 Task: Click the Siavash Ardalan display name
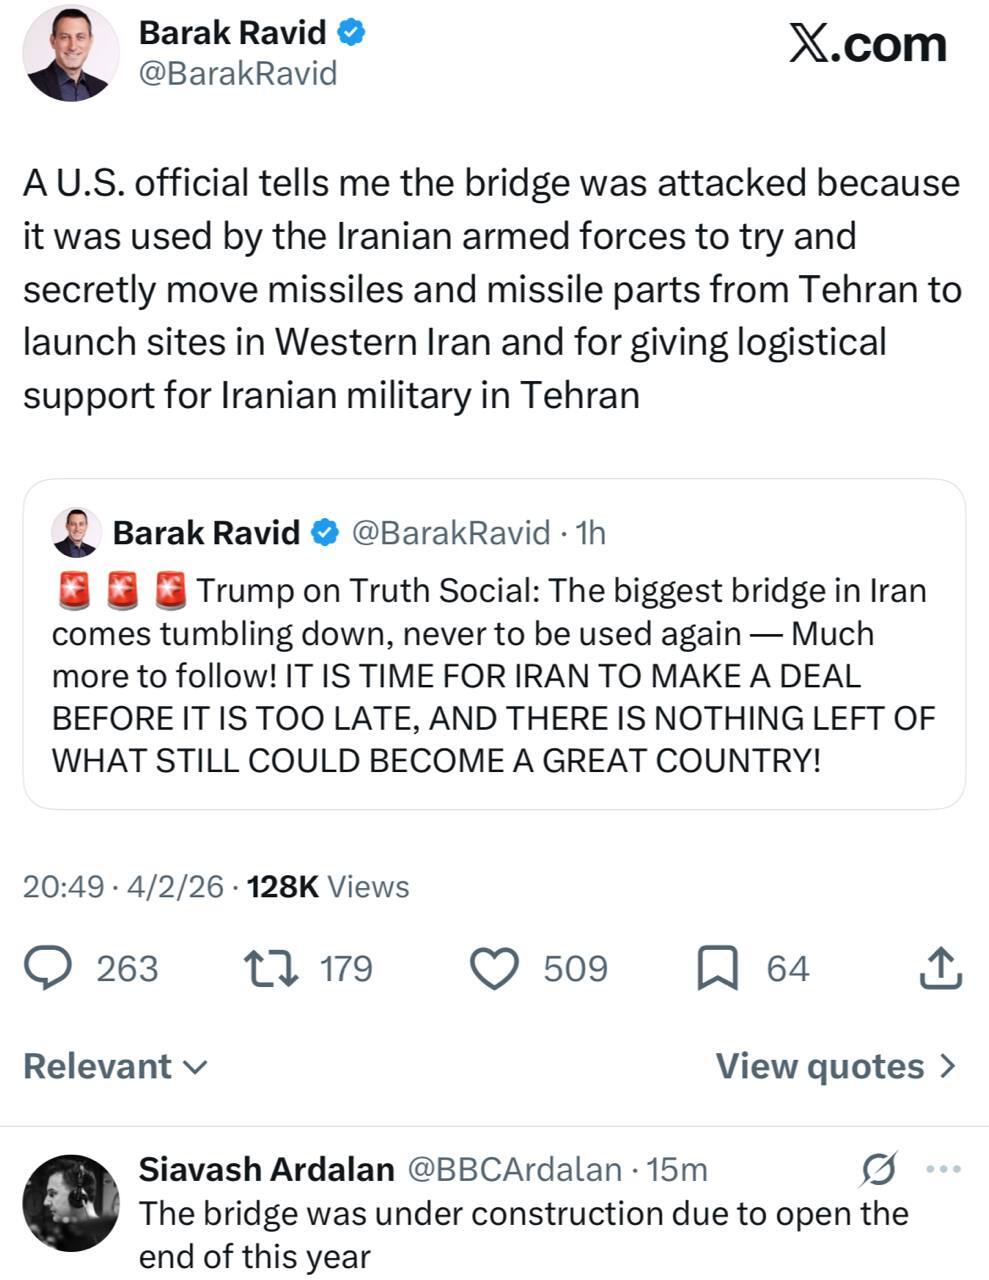point(266,1168)
